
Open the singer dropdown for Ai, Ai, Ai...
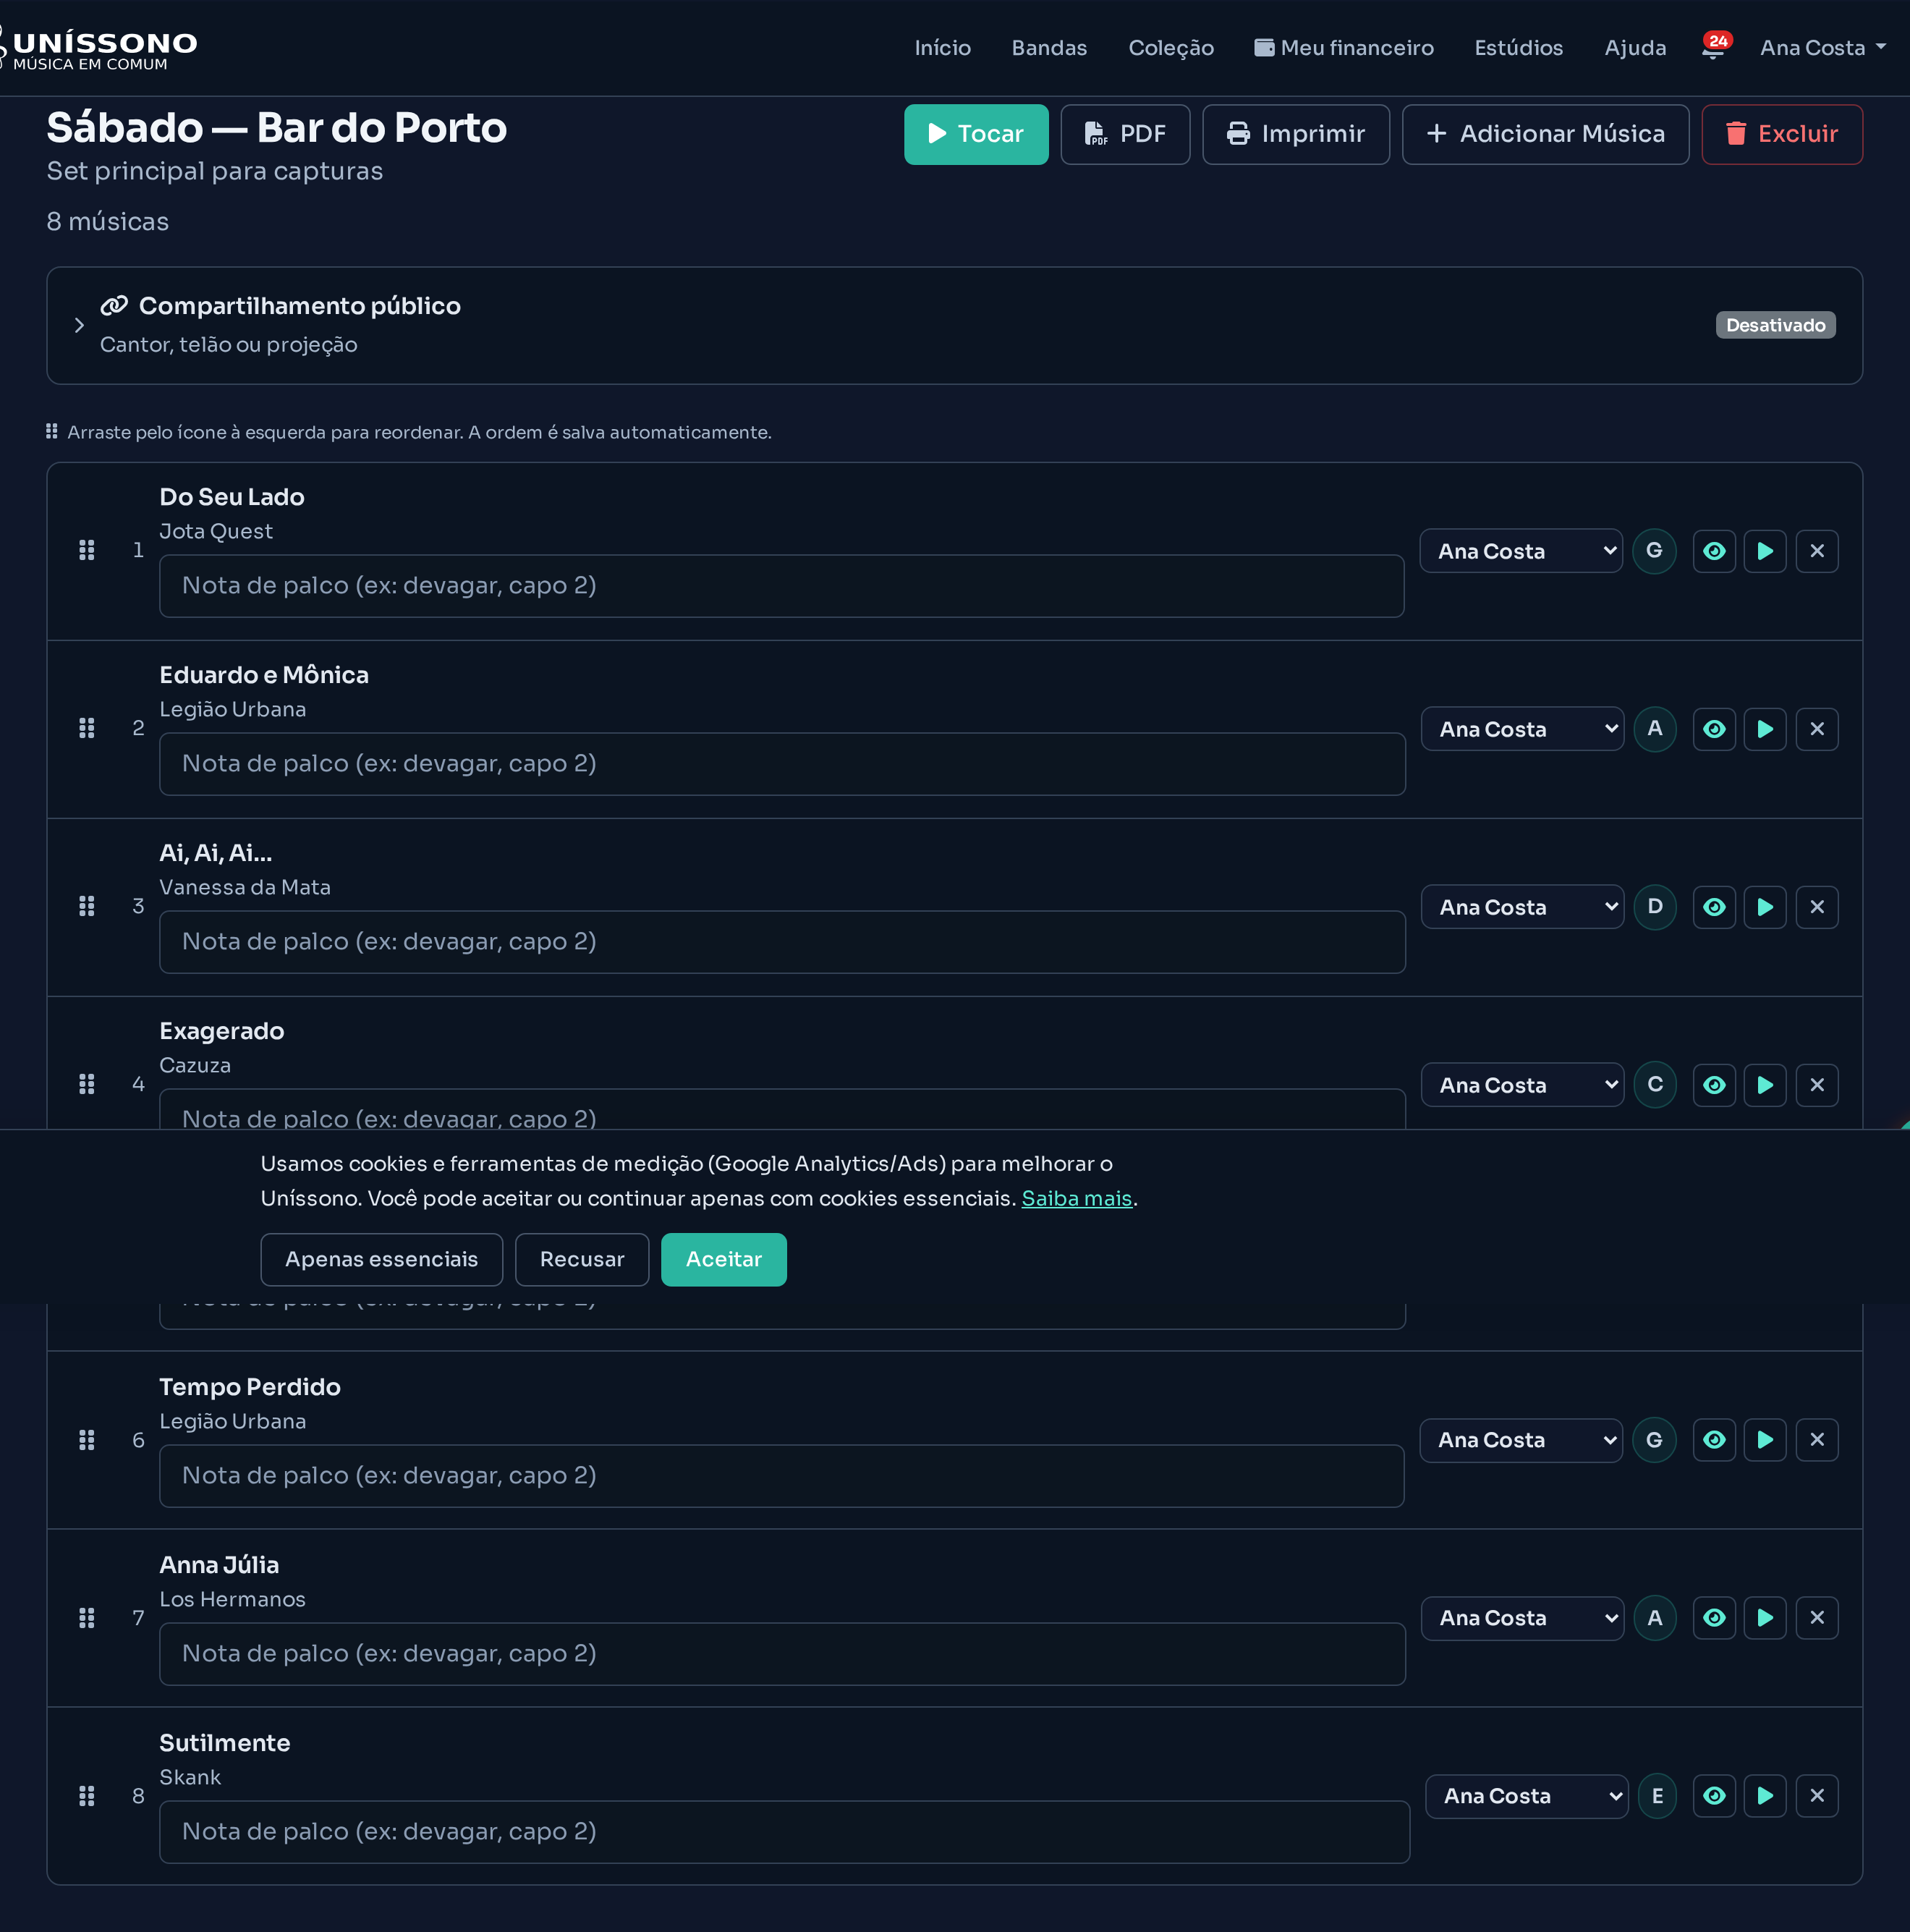click(x=1522, y=907)
